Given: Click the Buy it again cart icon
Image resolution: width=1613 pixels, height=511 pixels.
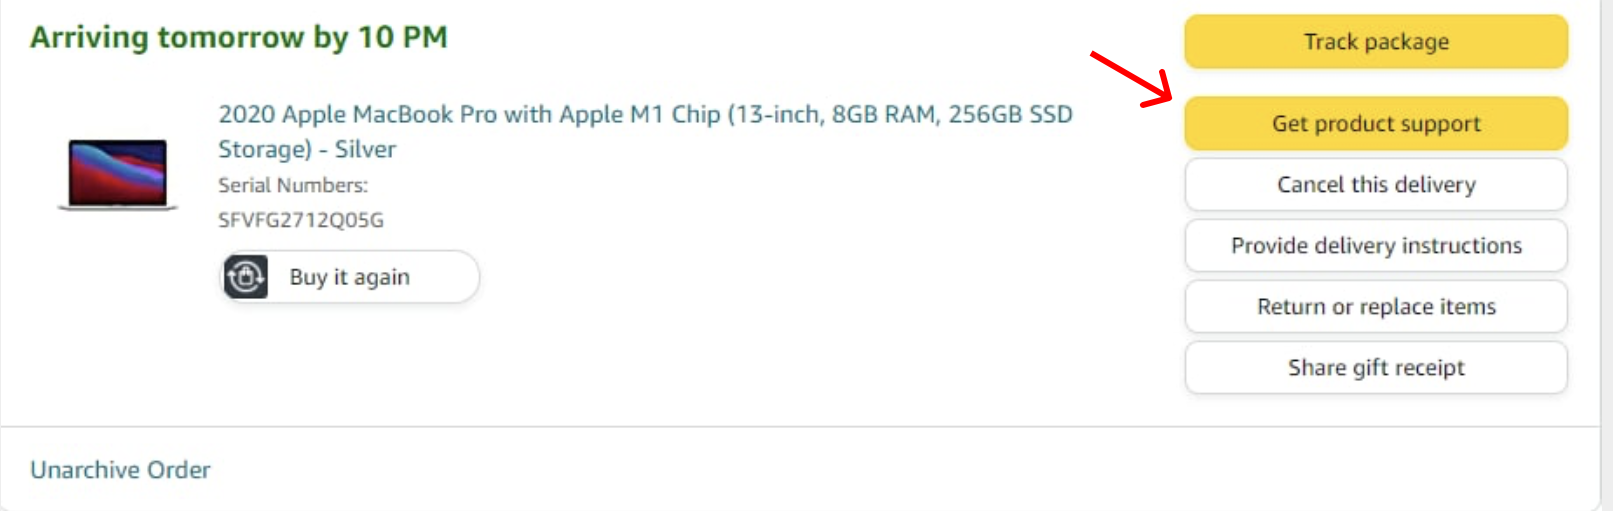Looking at the screenshot, I should [x=246, y=277].
